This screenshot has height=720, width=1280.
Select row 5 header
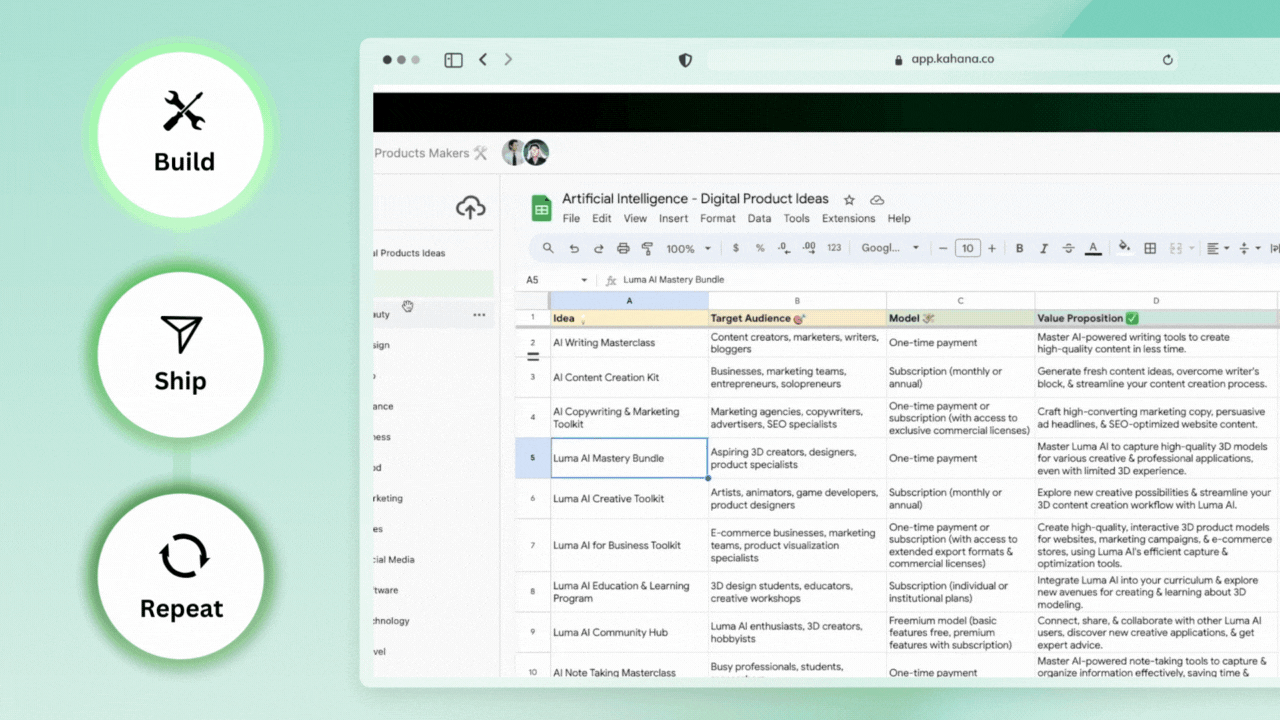click(x=533, y=458)
